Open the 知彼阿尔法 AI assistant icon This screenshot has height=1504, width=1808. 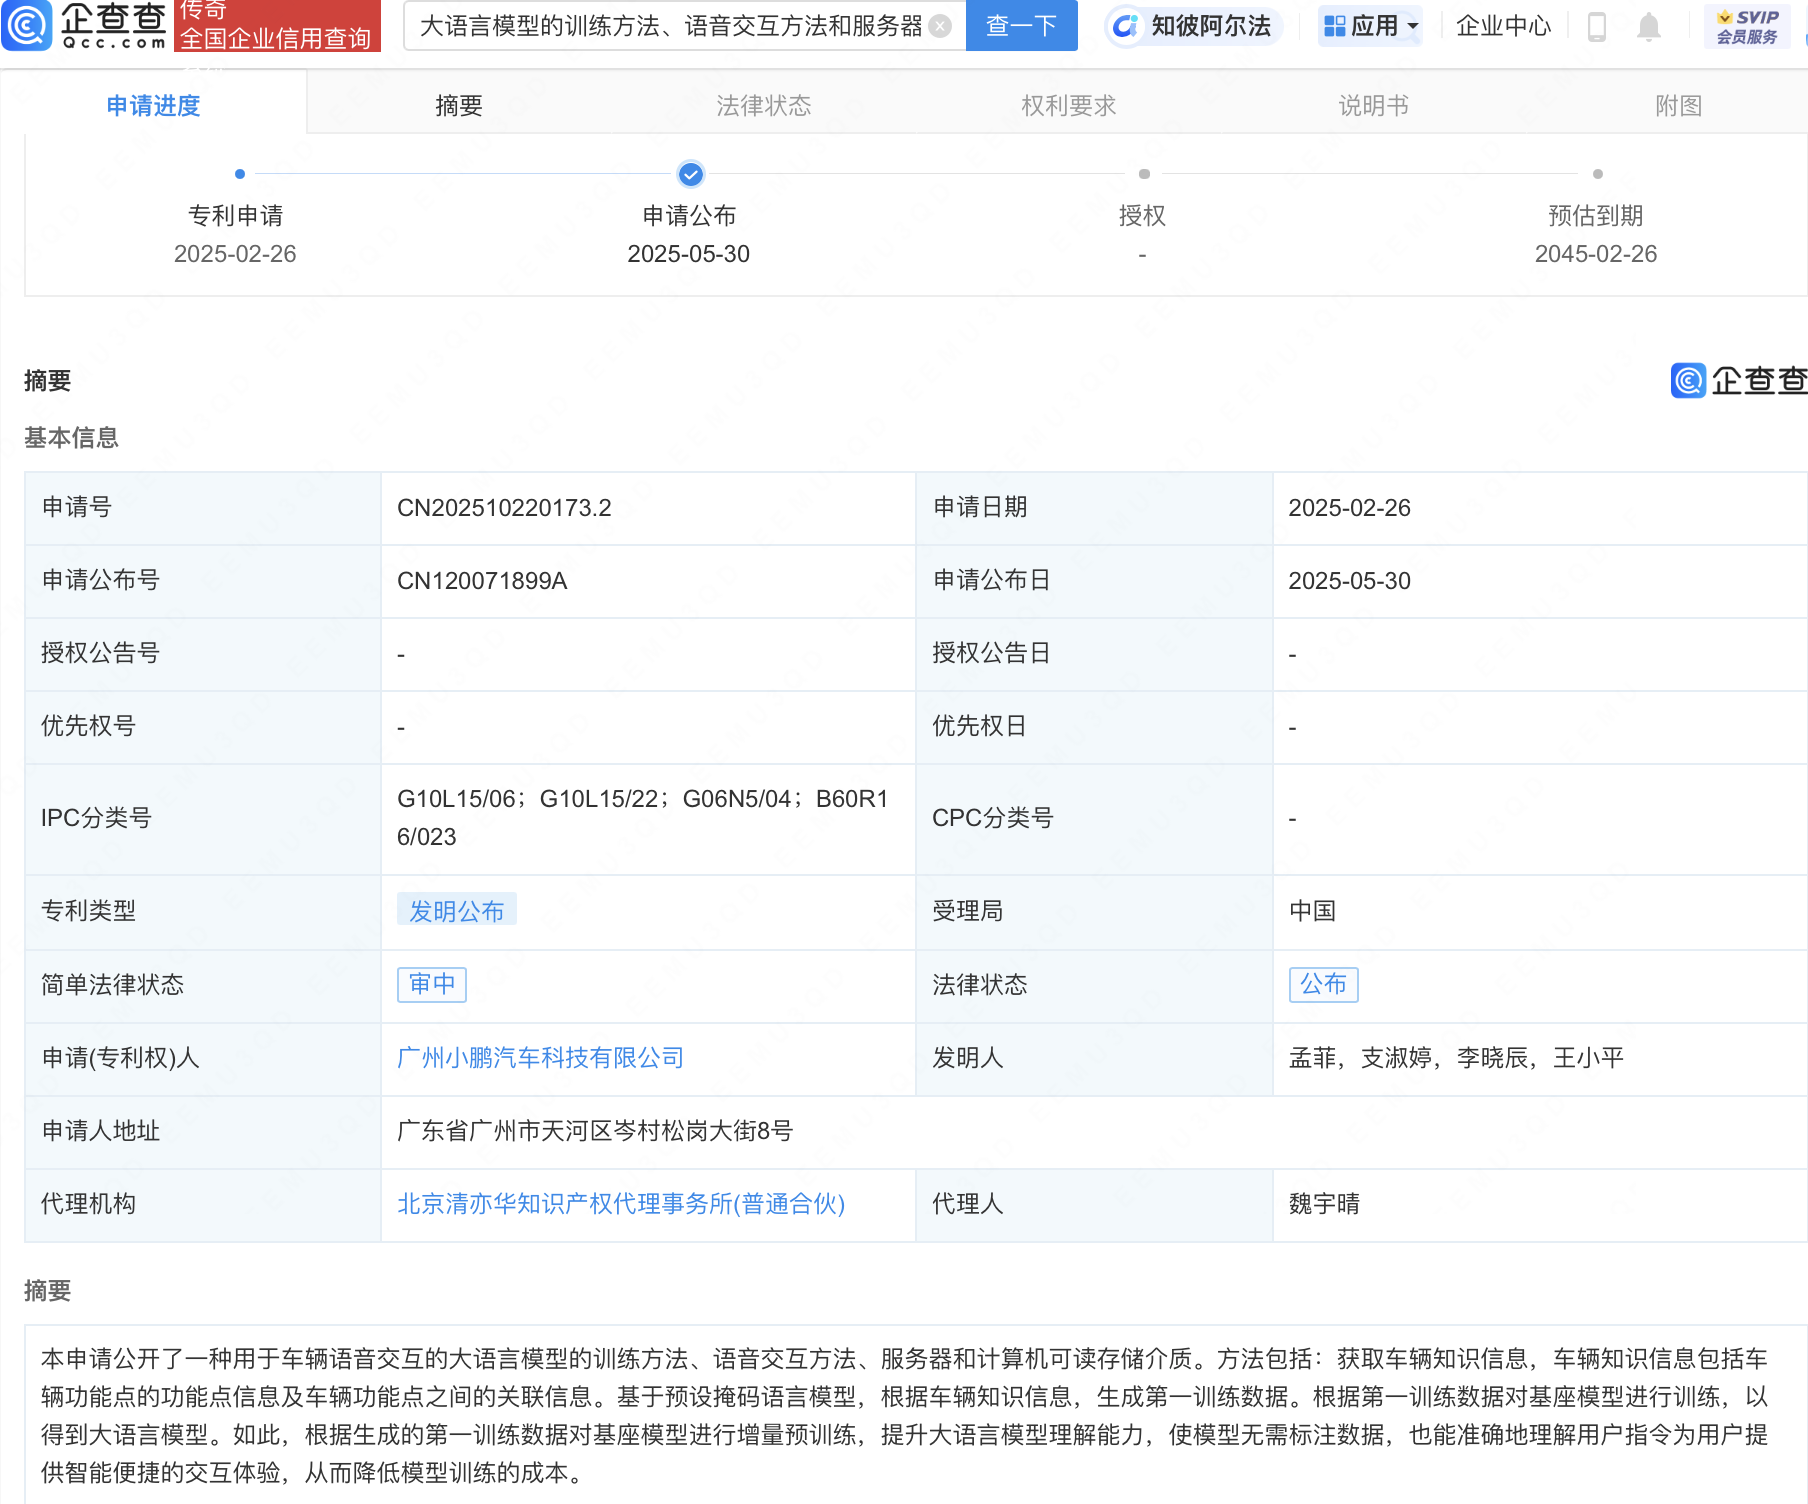coord(1125,26)
